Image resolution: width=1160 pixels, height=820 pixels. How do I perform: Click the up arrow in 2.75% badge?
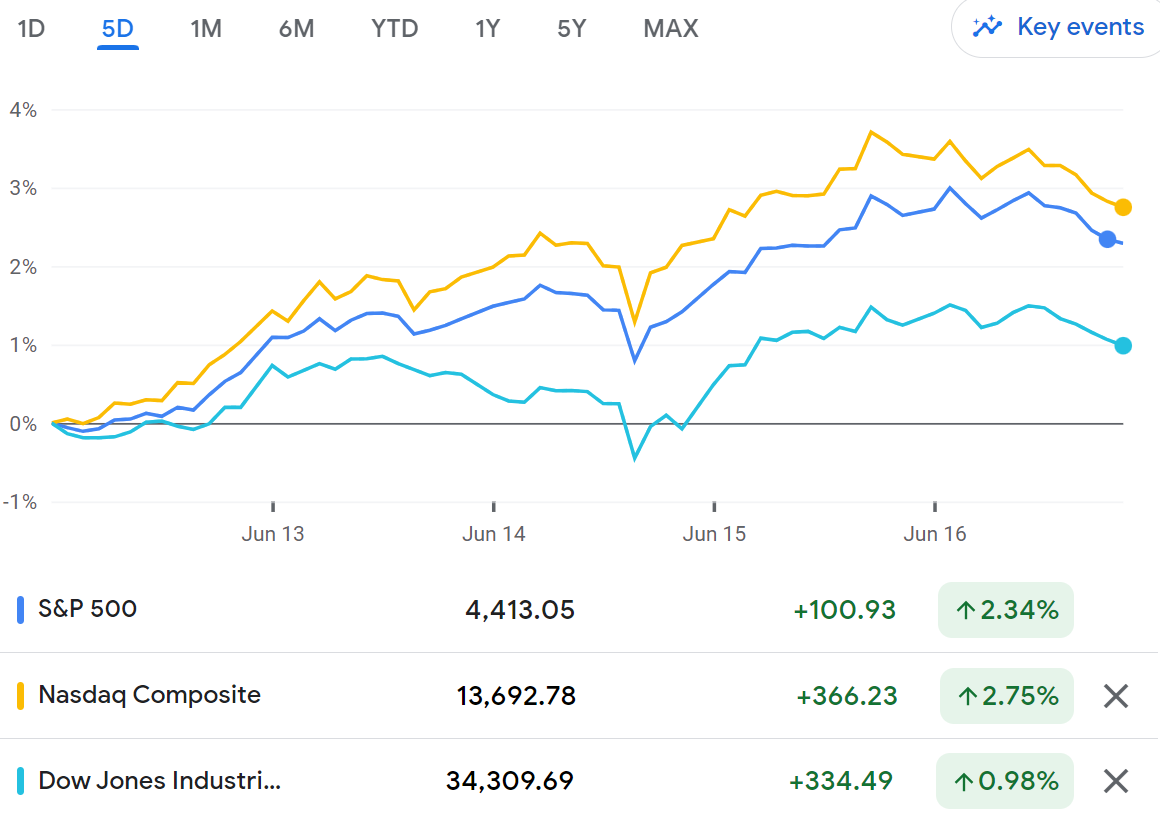tap(968, 696)
